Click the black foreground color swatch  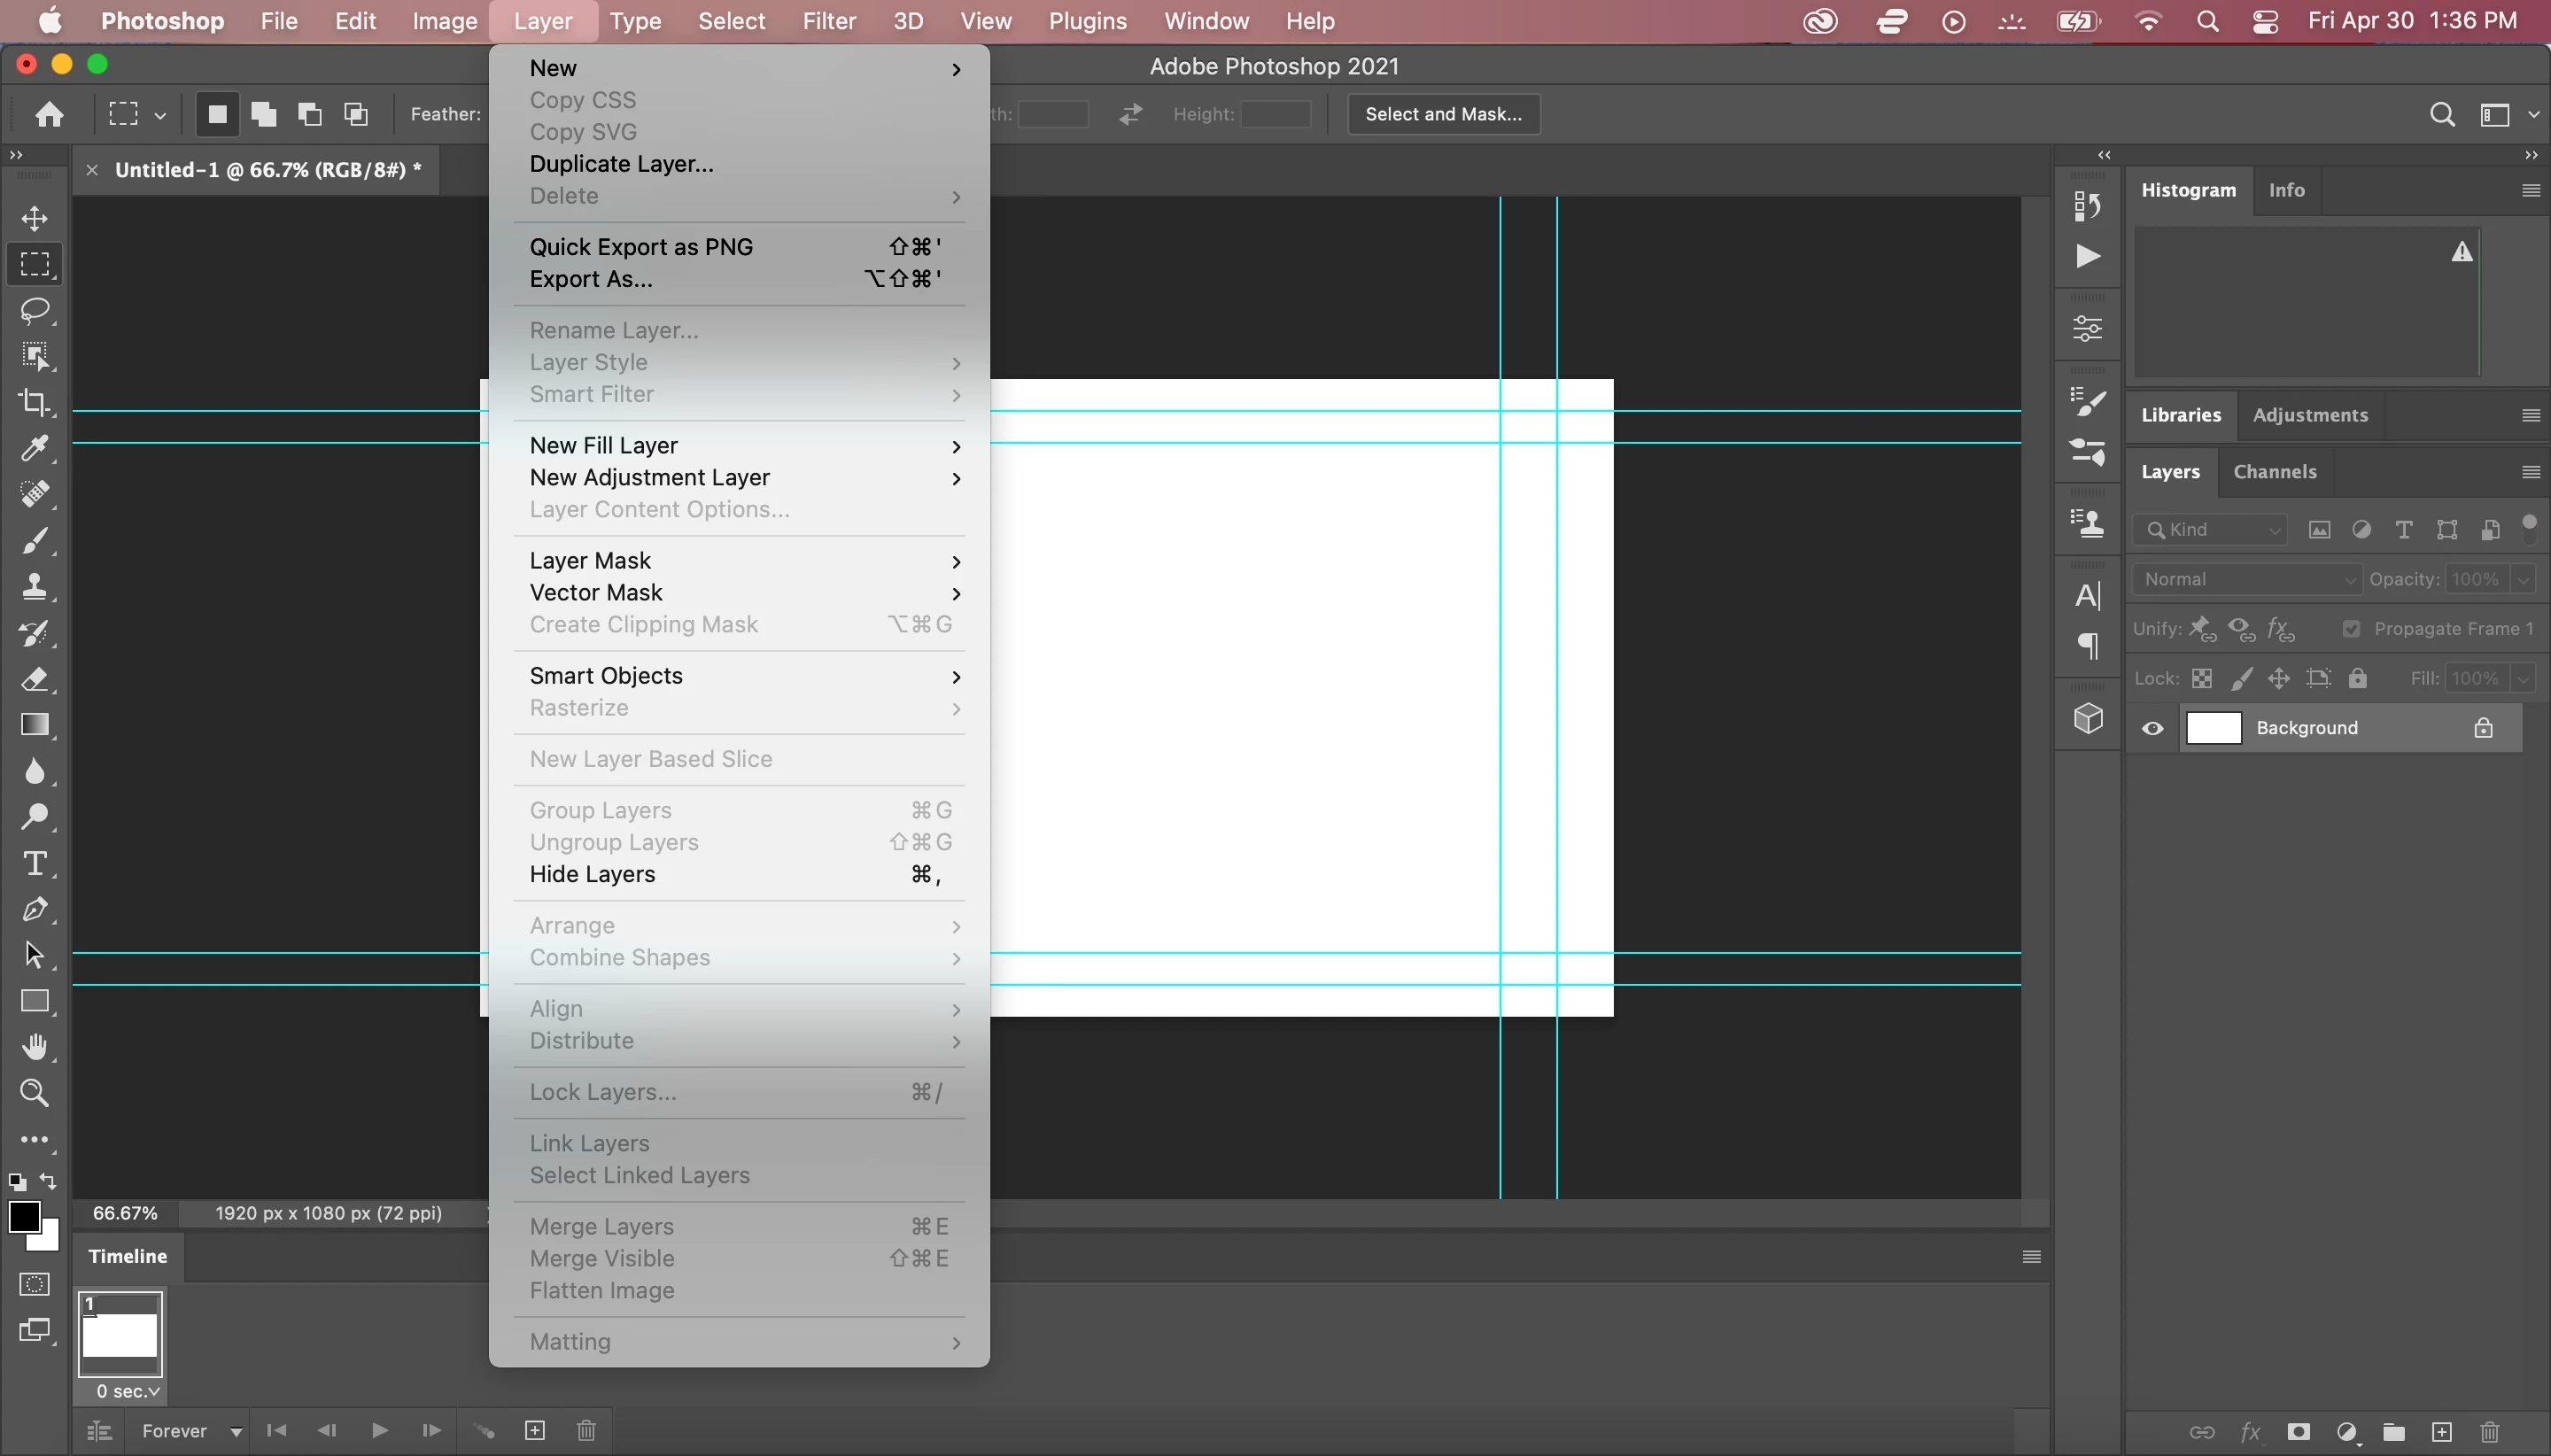point(24,1216)
